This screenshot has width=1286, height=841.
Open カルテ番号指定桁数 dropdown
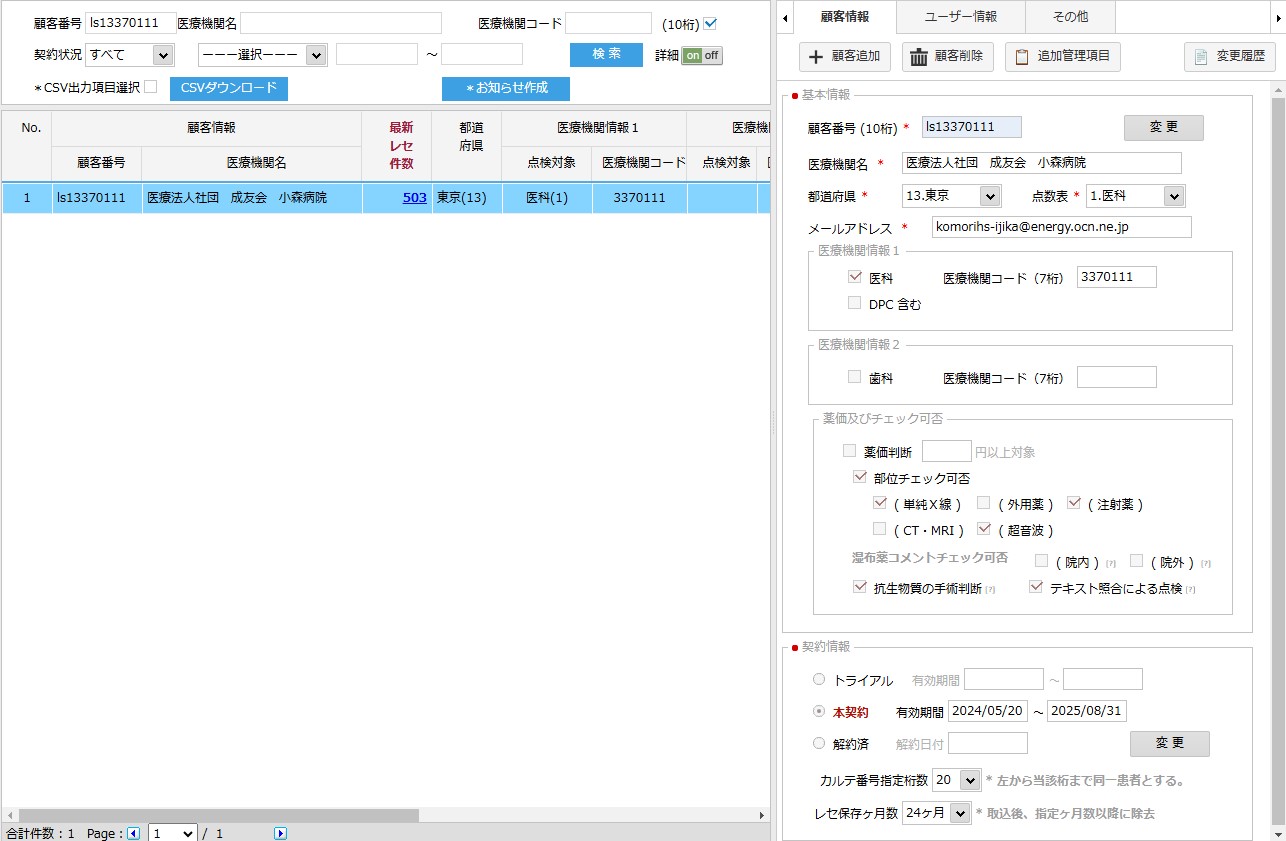[x=956, y=779]
